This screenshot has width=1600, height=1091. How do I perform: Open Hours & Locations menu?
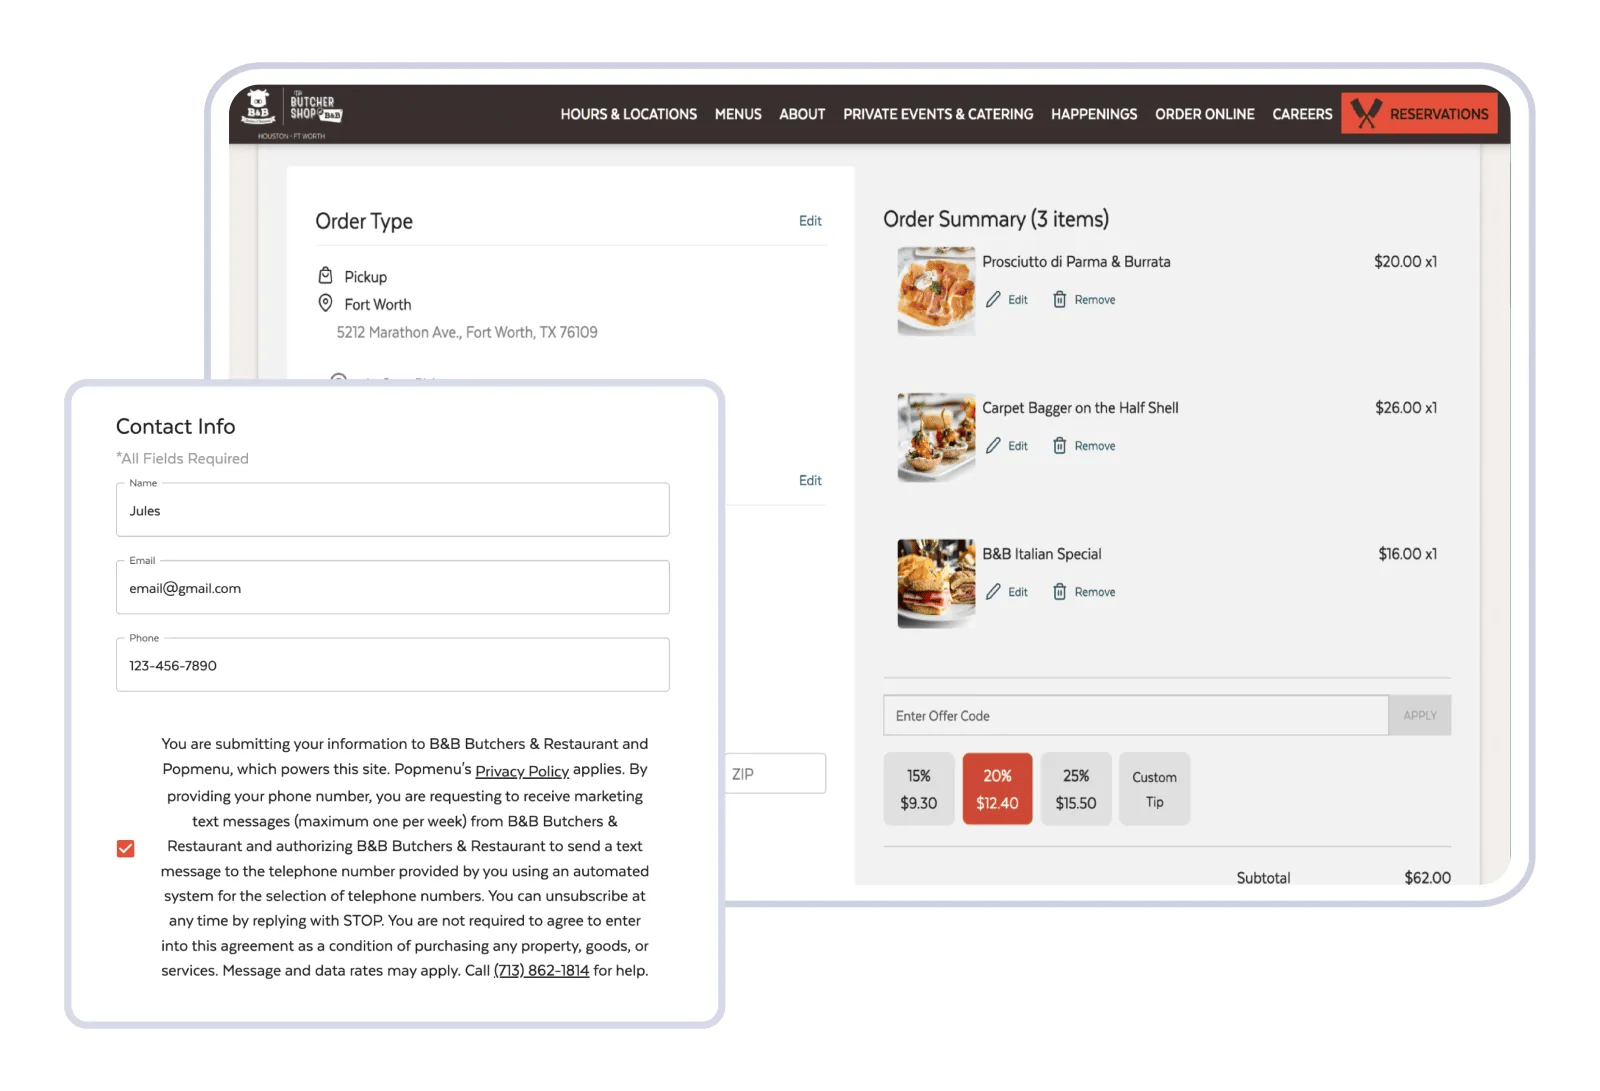coord(628,114)
